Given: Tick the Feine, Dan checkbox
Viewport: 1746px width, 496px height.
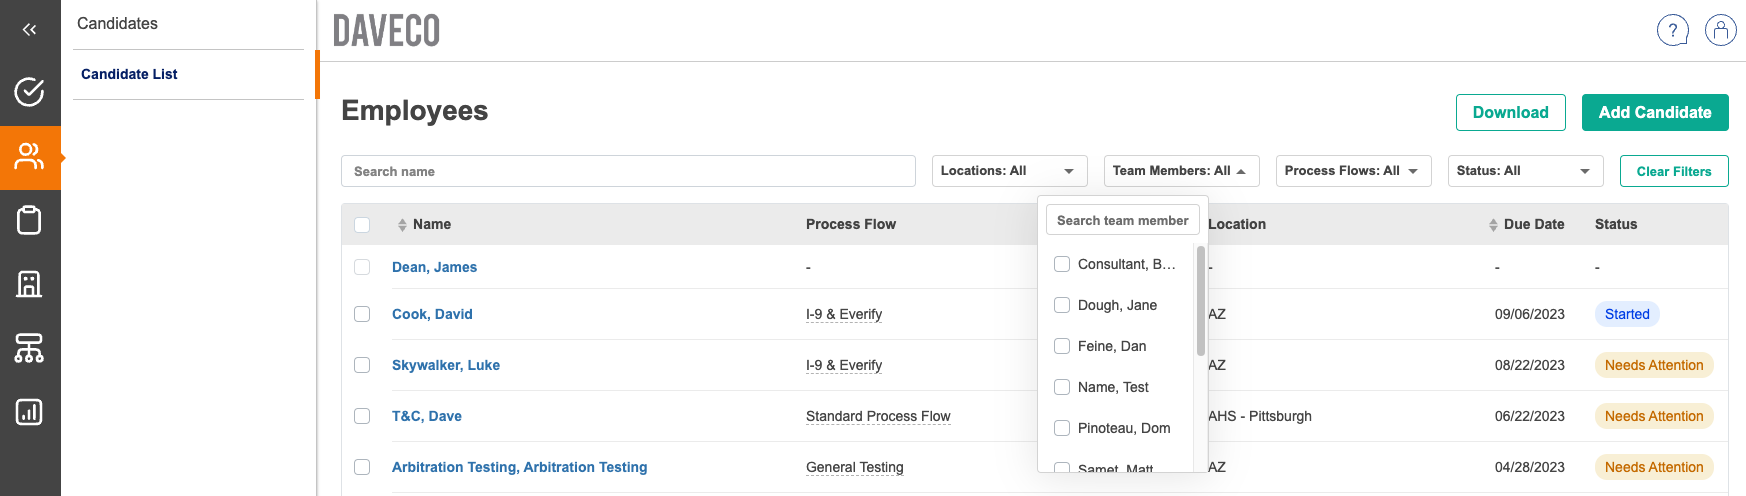Looking at the screenshot, I should click(x=1062, y=346).
